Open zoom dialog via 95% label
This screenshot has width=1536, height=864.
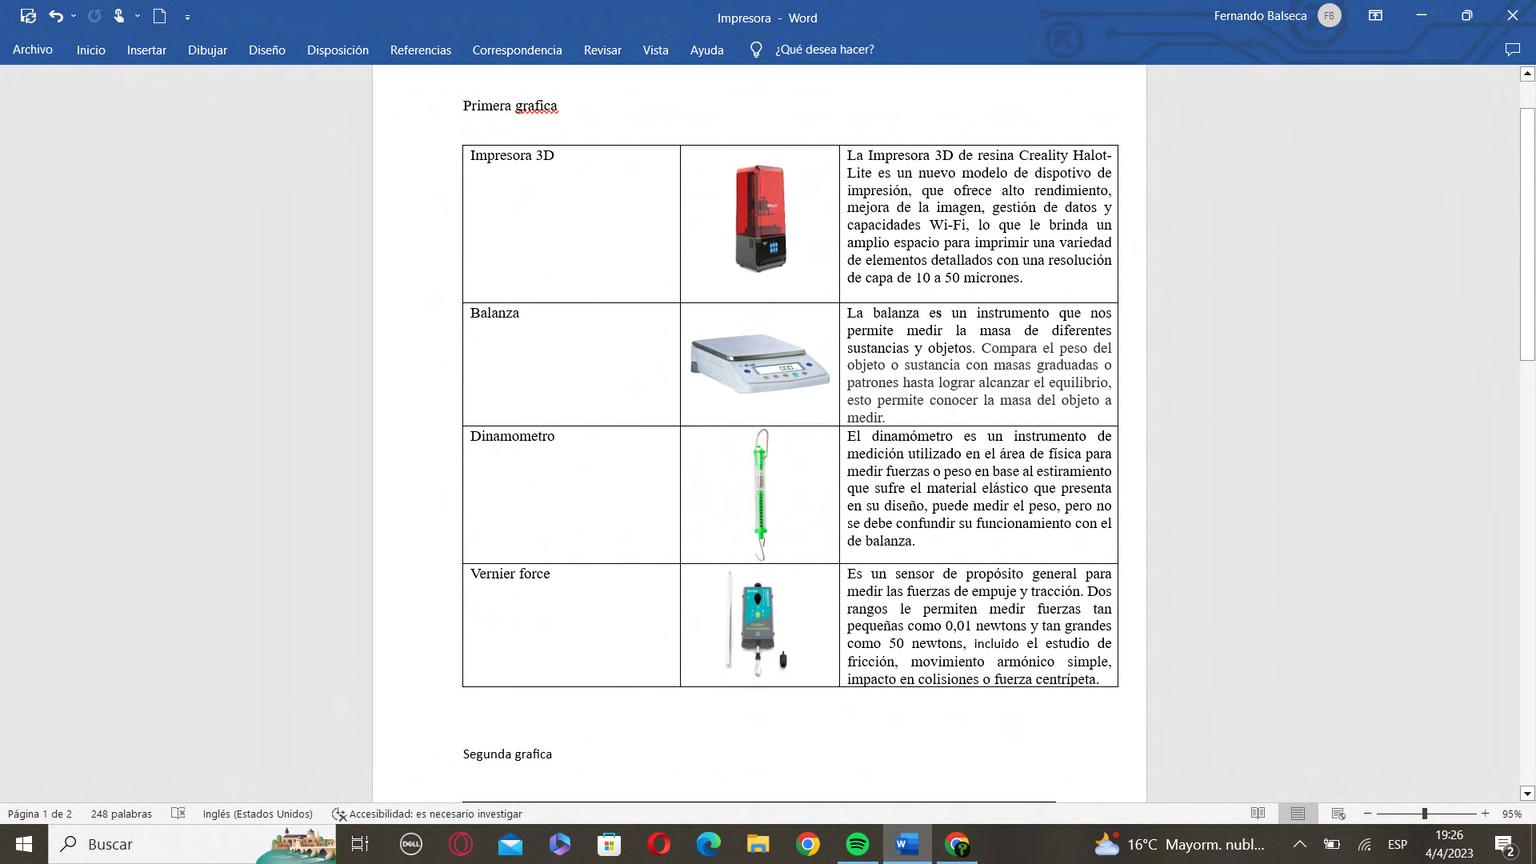(1512, 814)
